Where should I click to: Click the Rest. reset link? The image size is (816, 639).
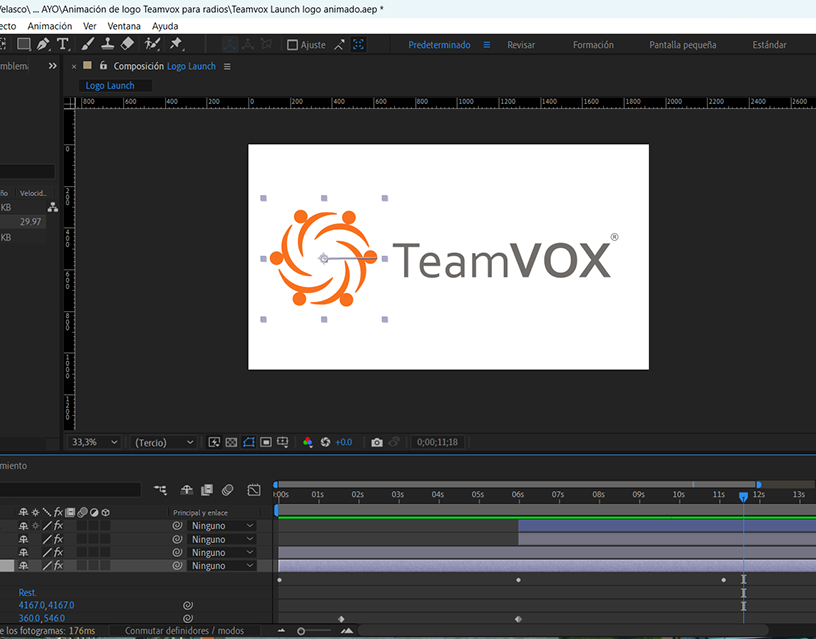[28, 593]
